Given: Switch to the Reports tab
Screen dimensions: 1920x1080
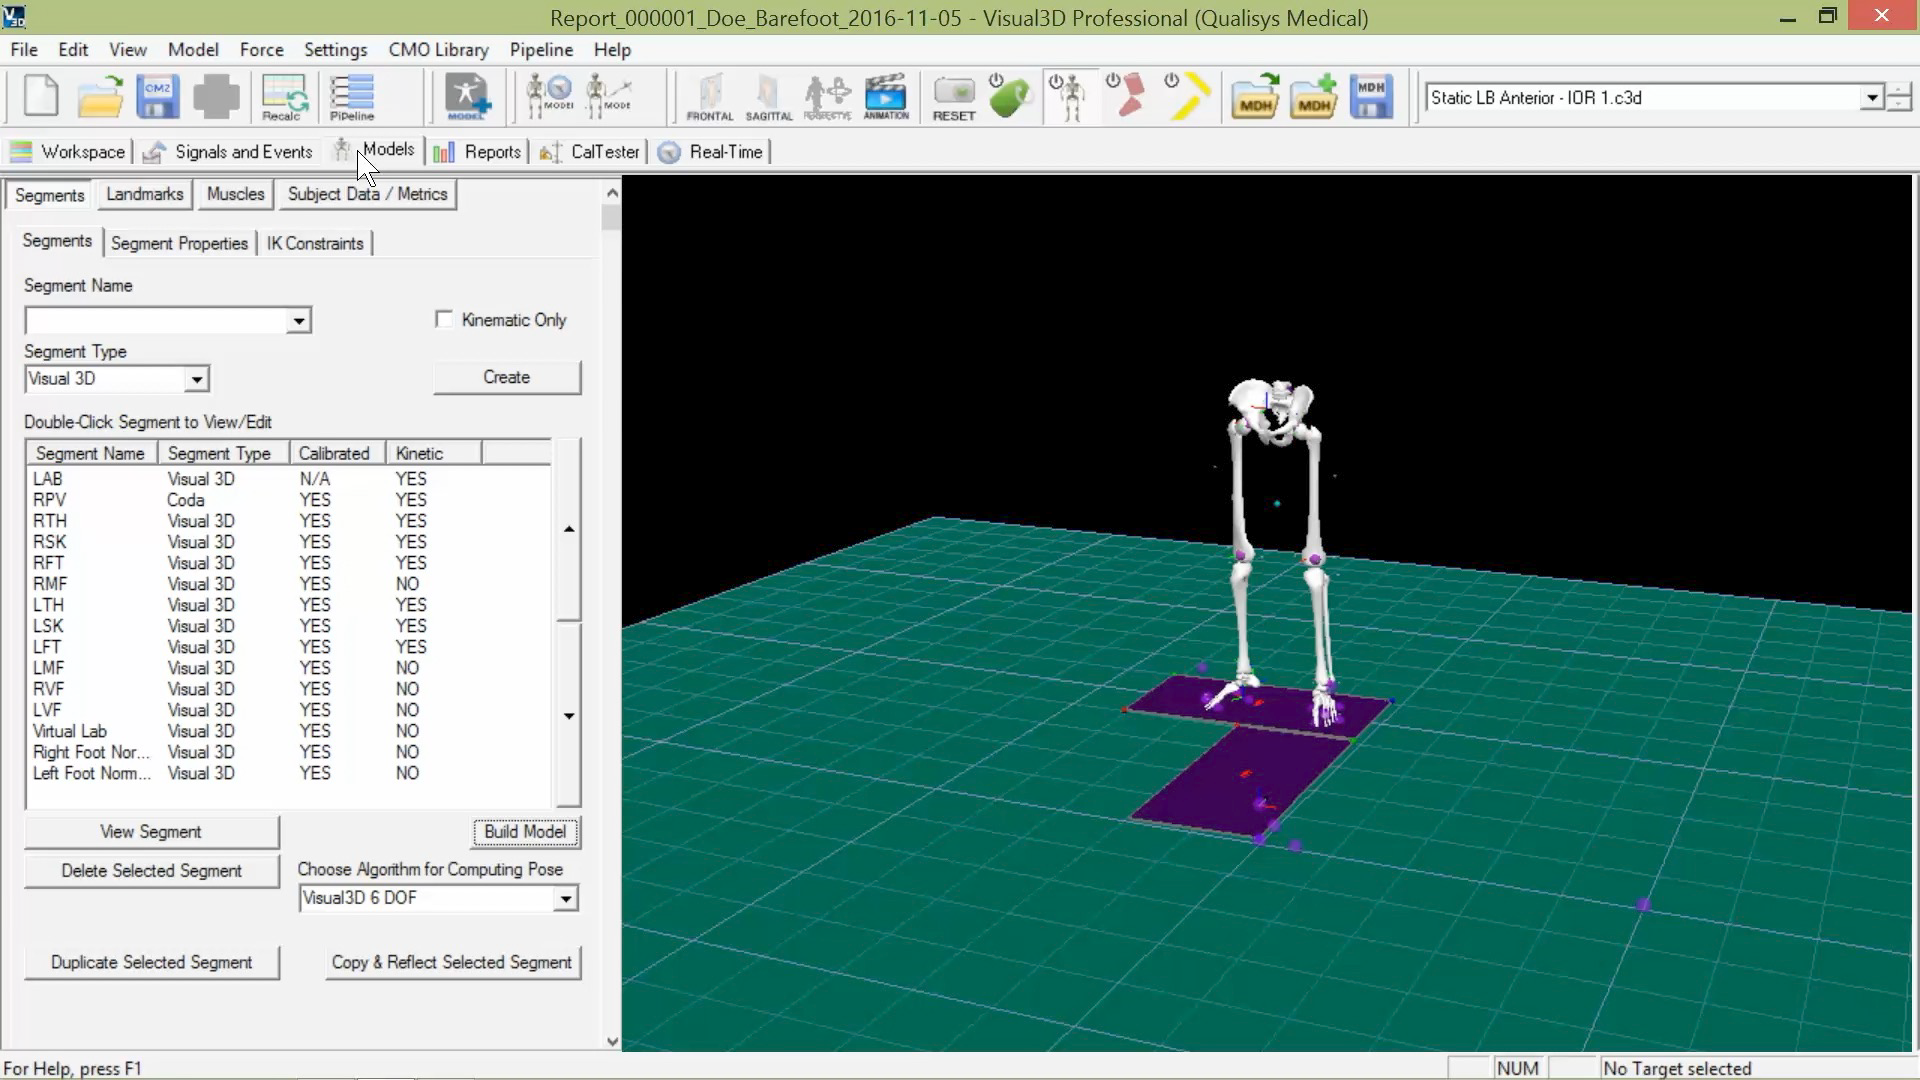Looking at the screenshot, I should point(479,152).
